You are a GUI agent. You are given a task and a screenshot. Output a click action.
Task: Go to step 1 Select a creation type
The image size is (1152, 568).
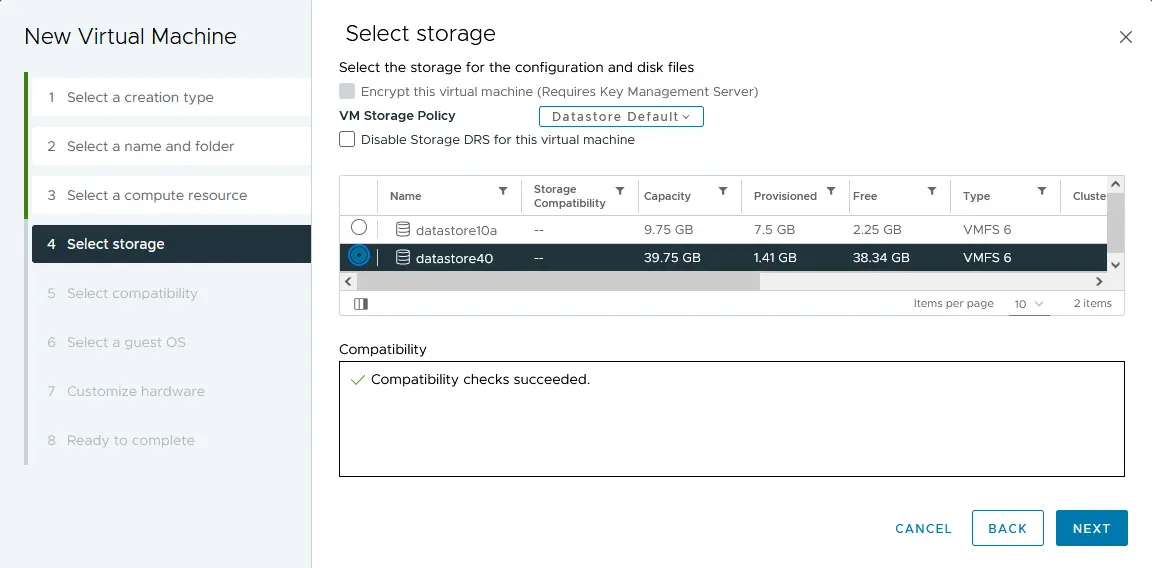[140, 97]
